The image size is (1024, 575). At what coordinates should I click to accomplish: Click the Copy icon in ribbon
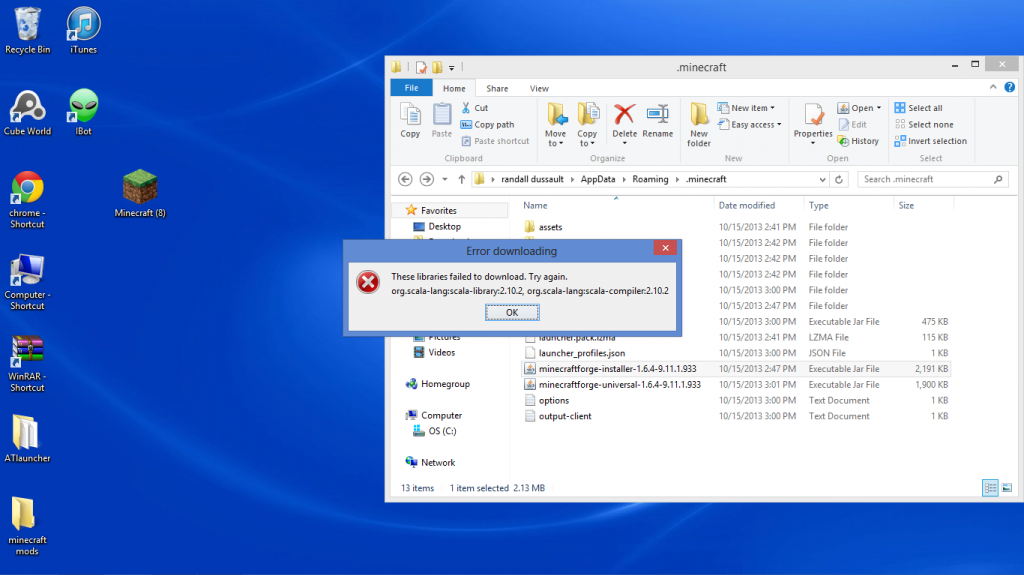(410, 120)
